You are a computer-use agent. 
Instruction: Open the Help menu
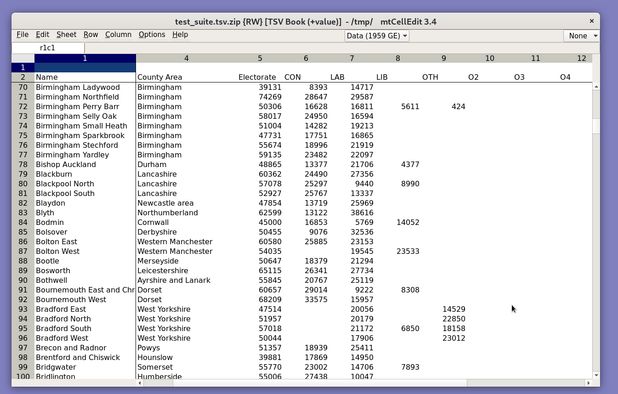(x=180, y=35)
